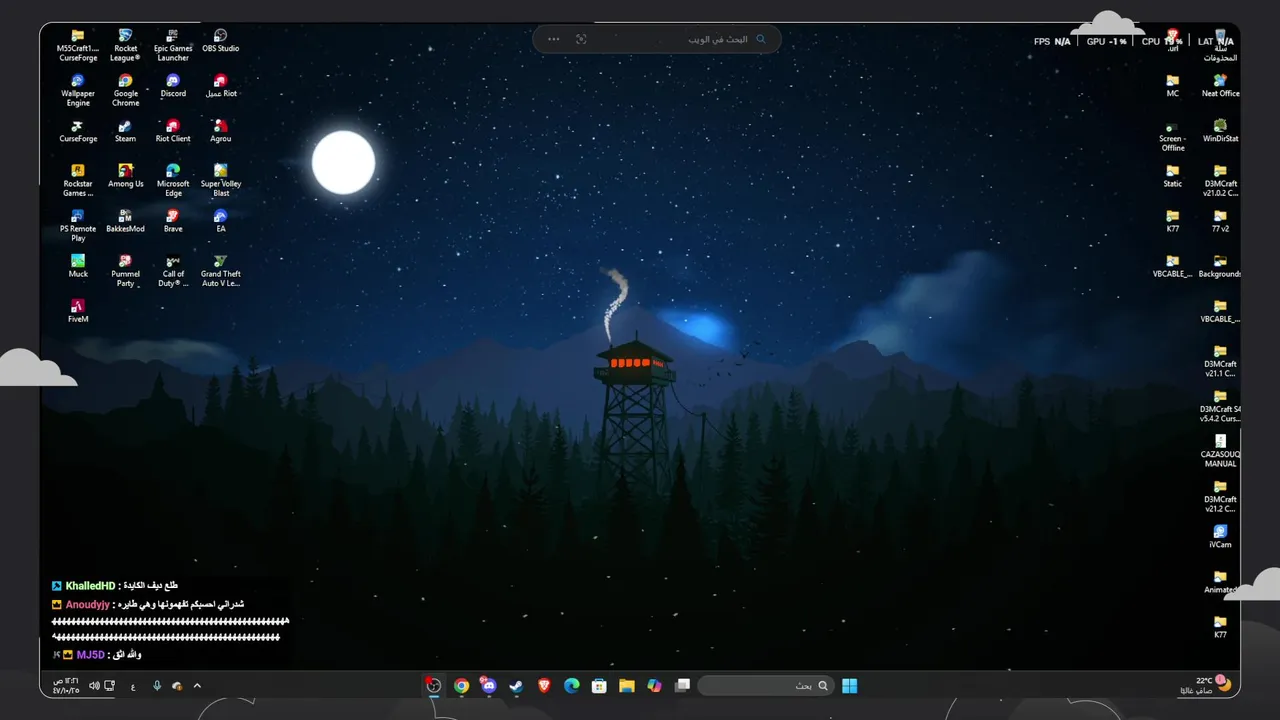Select the WinDirStat desktop icon
1280x720 pixels.
point(1220,131)
